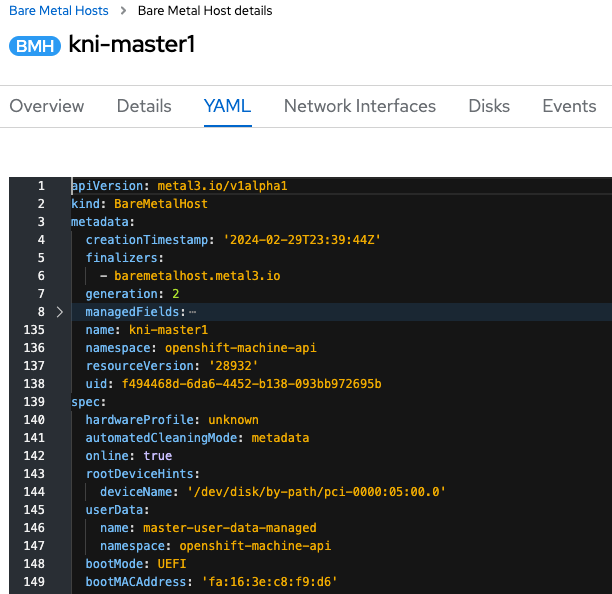Select the YAML tab
The image size is (612, 594).
pos(227,106)
